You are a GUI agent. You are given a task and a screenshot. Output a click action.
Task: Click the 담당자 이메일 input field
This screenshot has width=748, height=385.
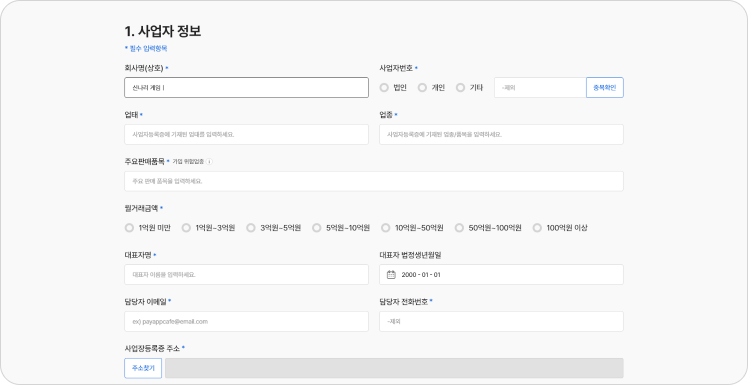[x=247, y=322]
